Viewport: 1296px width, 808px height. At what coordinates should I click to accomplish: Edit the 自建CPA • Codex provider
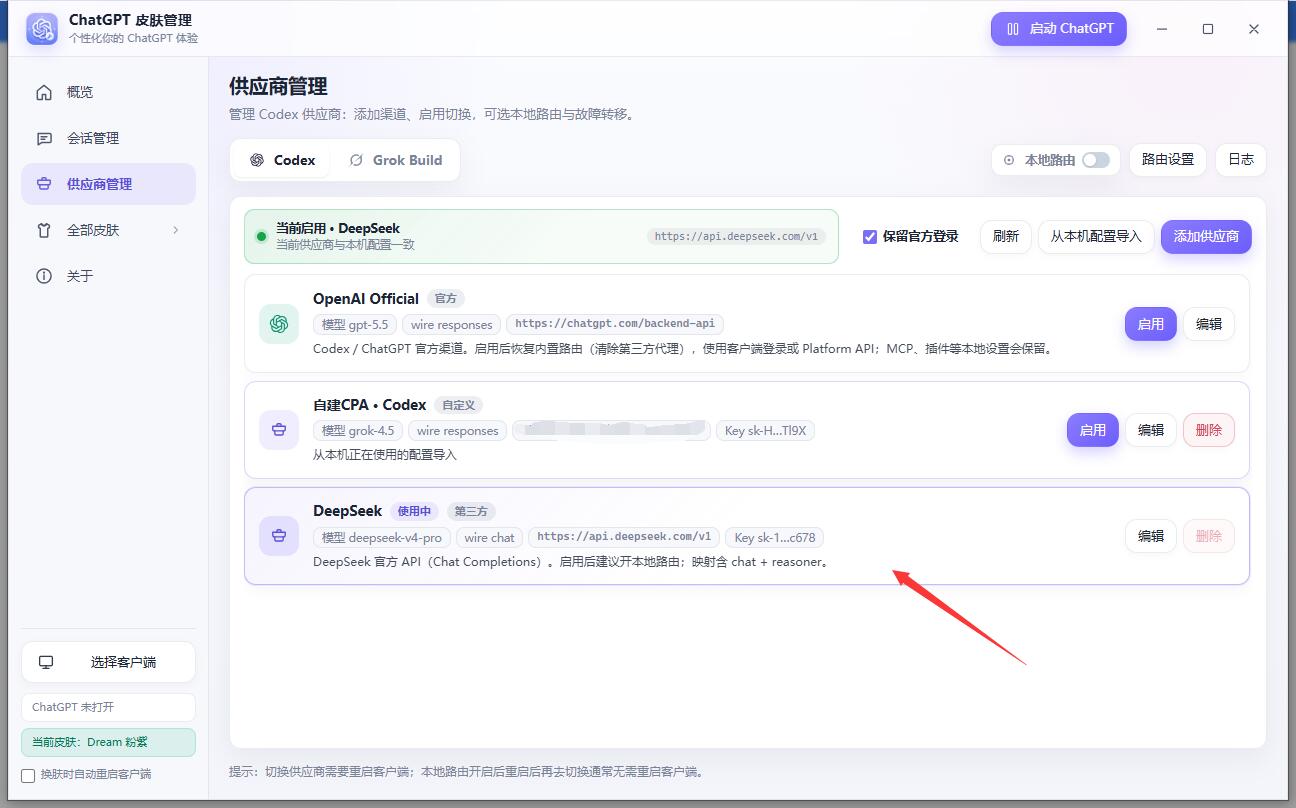click(x=1151, y=430)
